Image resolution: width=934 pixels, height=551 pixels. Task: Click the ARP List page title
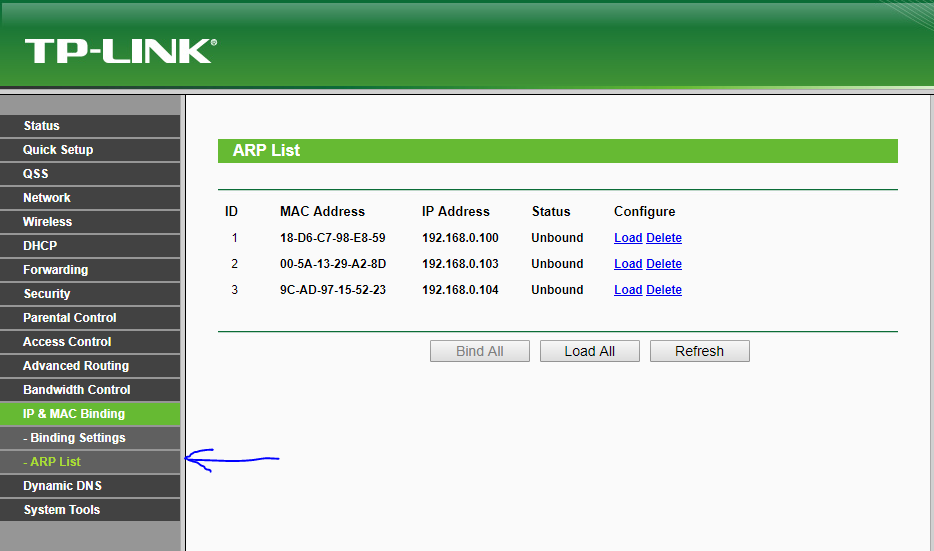tap(266, 151)
